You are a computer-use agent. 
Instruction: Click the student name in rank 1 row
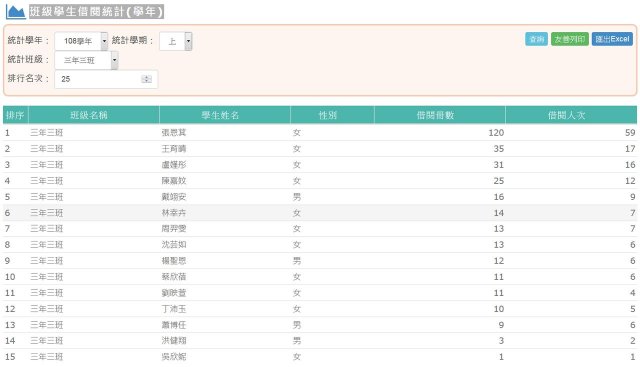tap(174, 133)
